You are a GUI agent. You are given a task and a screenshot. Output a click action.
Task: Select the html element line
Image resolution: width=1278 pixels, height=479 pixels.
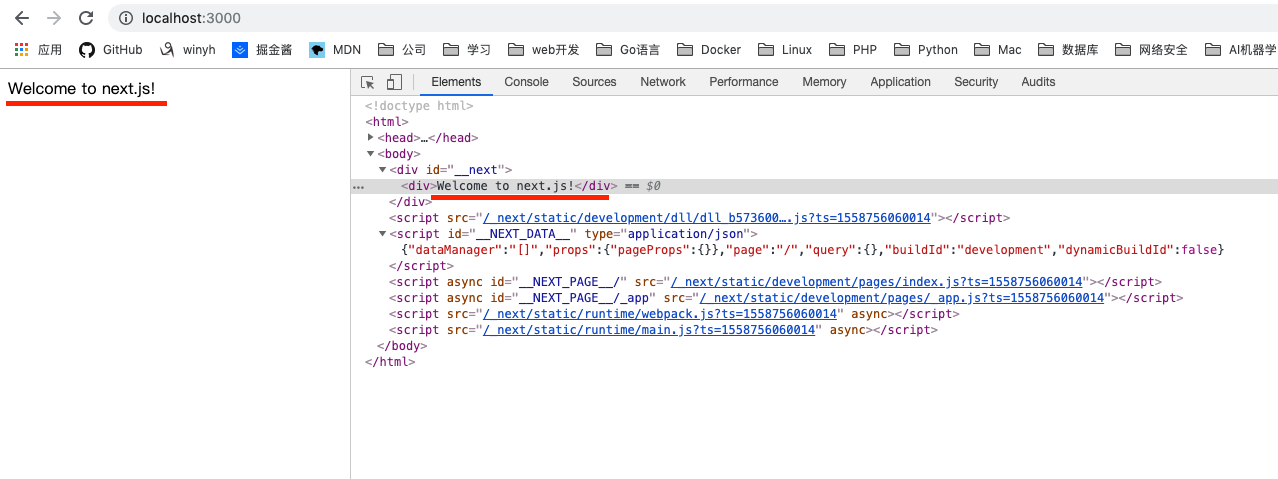[387, 122]
